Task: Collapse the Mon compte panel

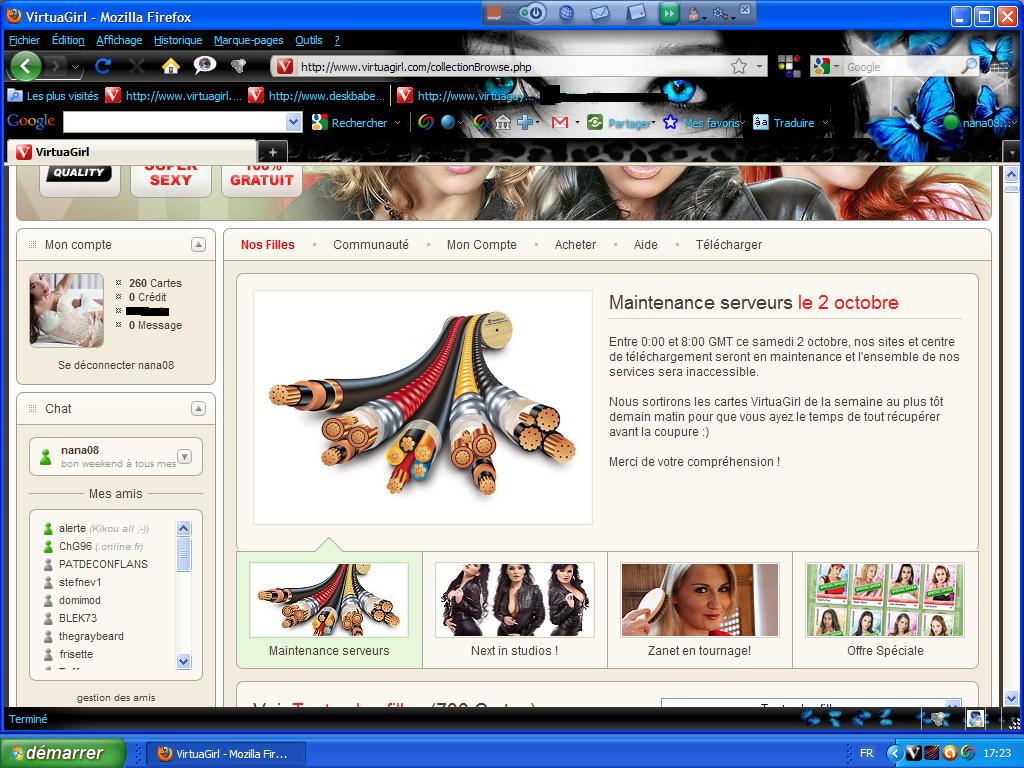Action: point(199,244)
